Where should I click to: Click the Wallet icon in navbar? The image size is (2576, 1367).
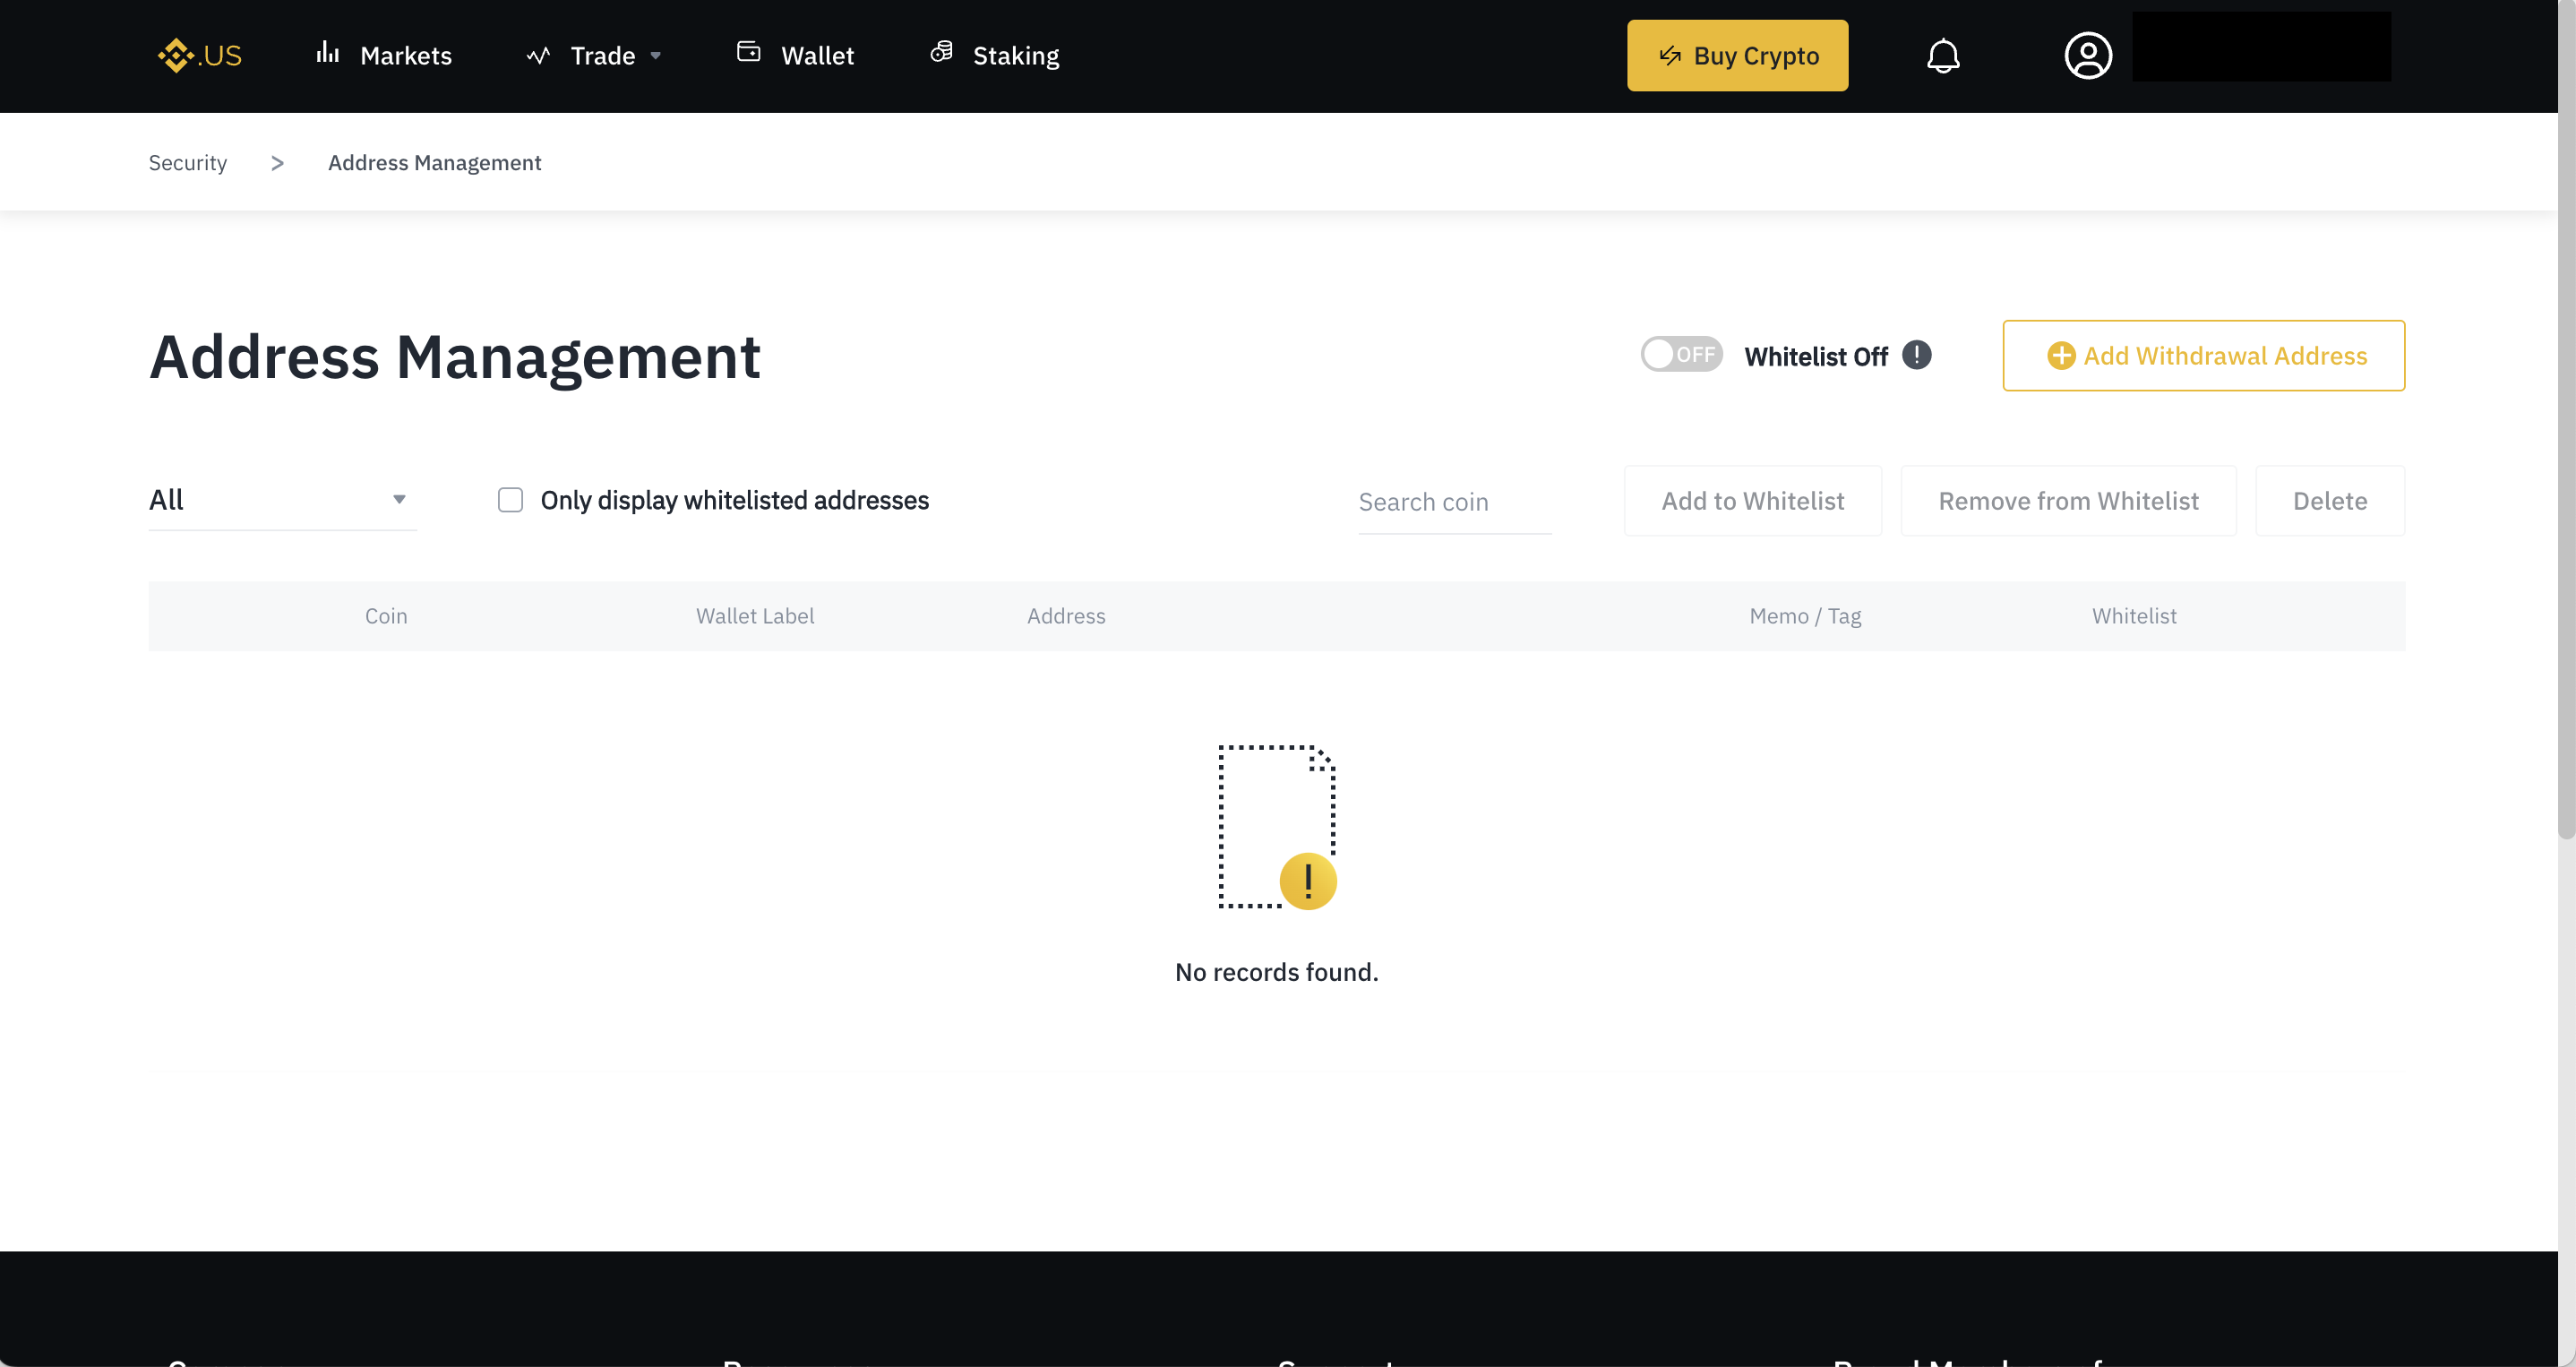pos(748,52)
